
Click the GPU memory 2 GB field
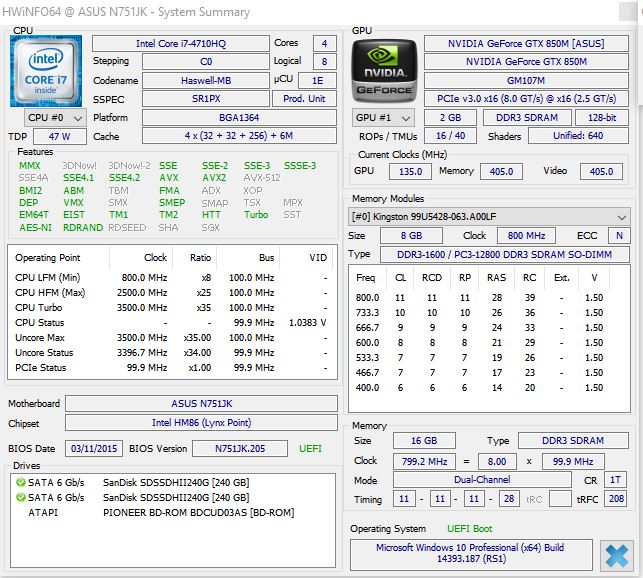(450, 118)
